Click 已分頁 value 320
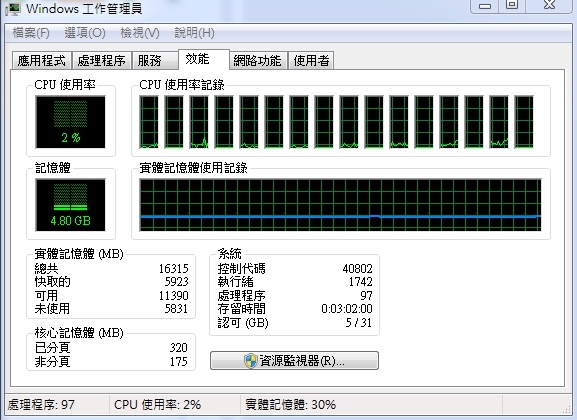 (x=178, y=347)
